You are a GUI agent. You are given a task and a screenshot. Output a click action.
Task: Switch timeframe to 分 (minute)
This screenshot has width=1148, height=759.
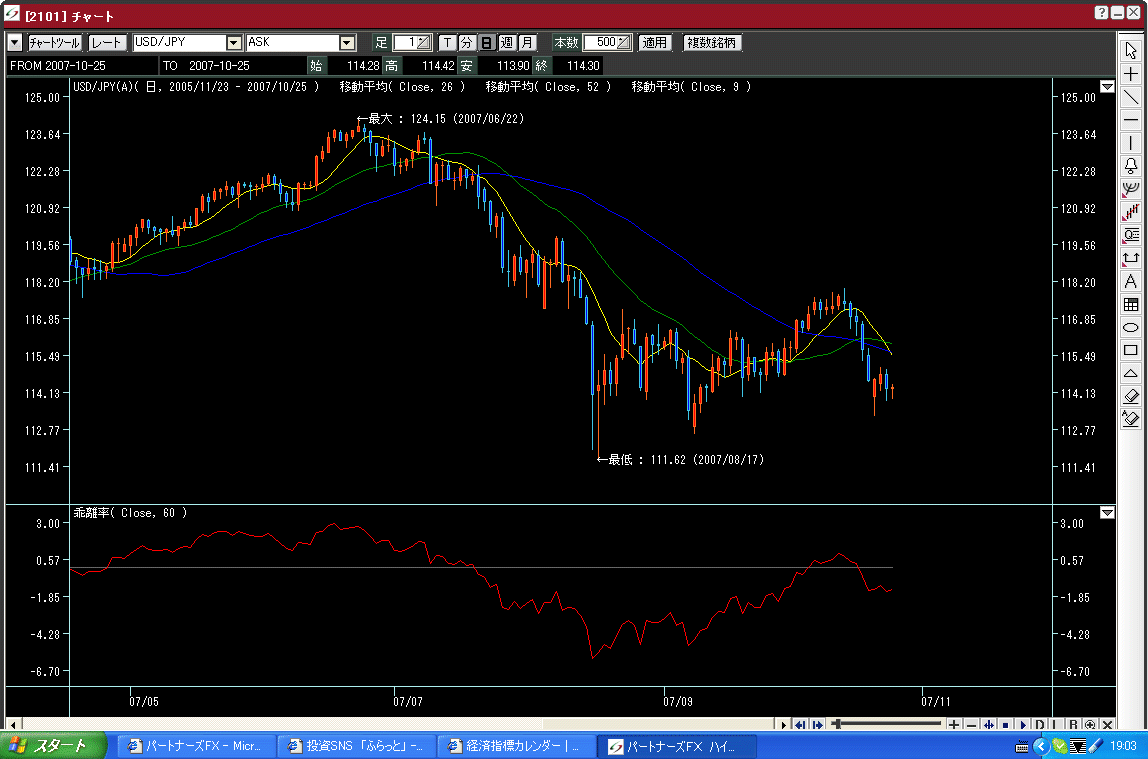point(467,43)
